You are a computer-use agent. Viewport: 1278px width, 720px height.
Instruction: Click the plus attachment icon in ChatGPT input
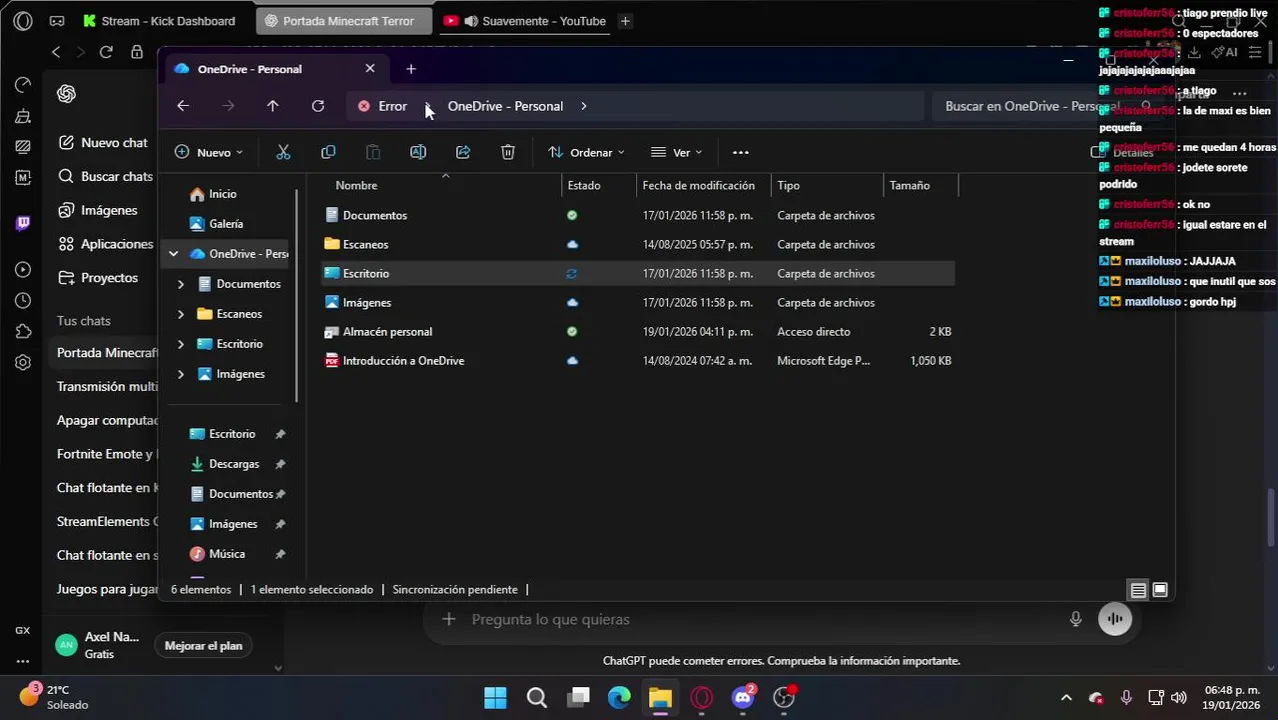(449, 619)
